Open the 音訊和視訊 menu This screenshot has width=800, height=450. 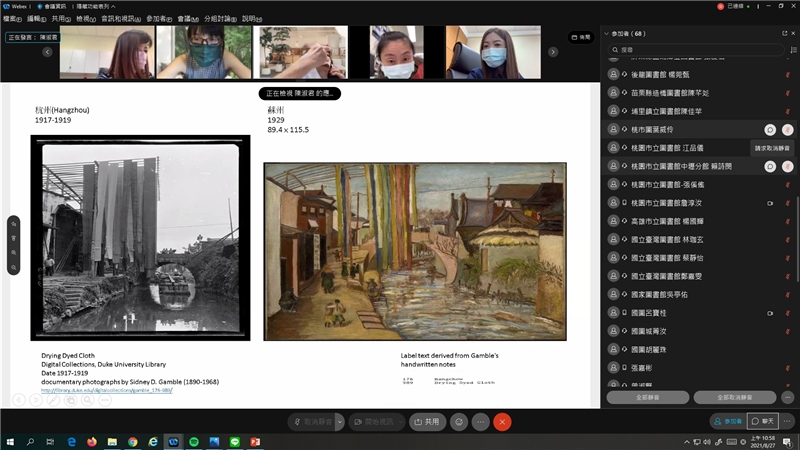tap(121, 19)
